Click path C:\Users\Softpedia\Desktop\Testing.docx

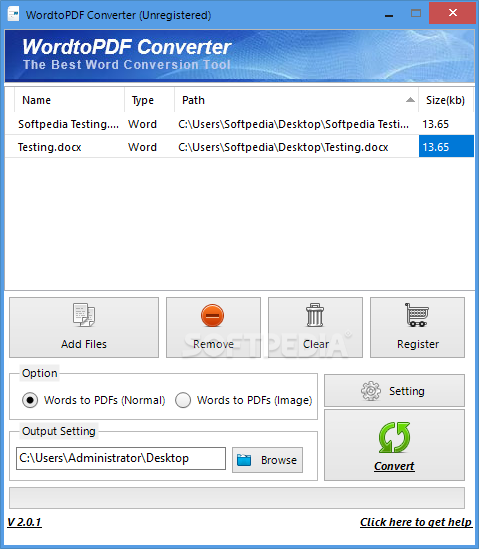[283, 147]
